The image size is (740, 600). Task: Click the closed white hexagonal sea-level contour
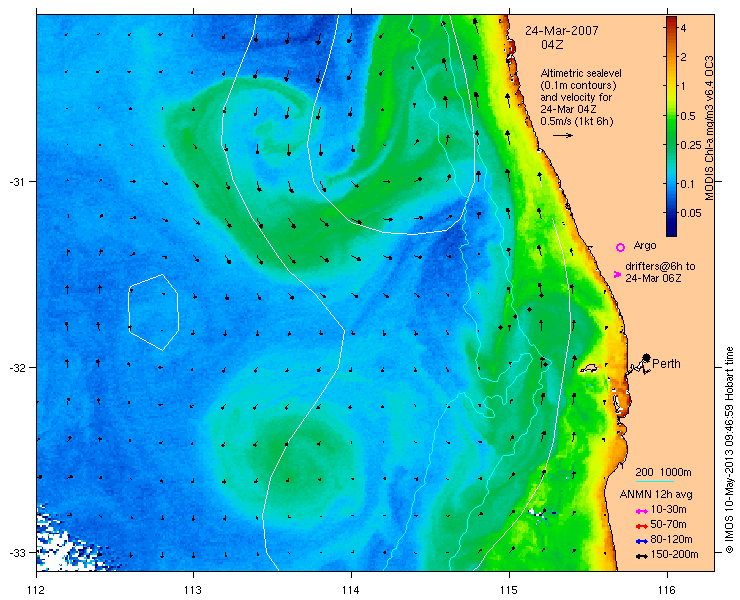153,312
